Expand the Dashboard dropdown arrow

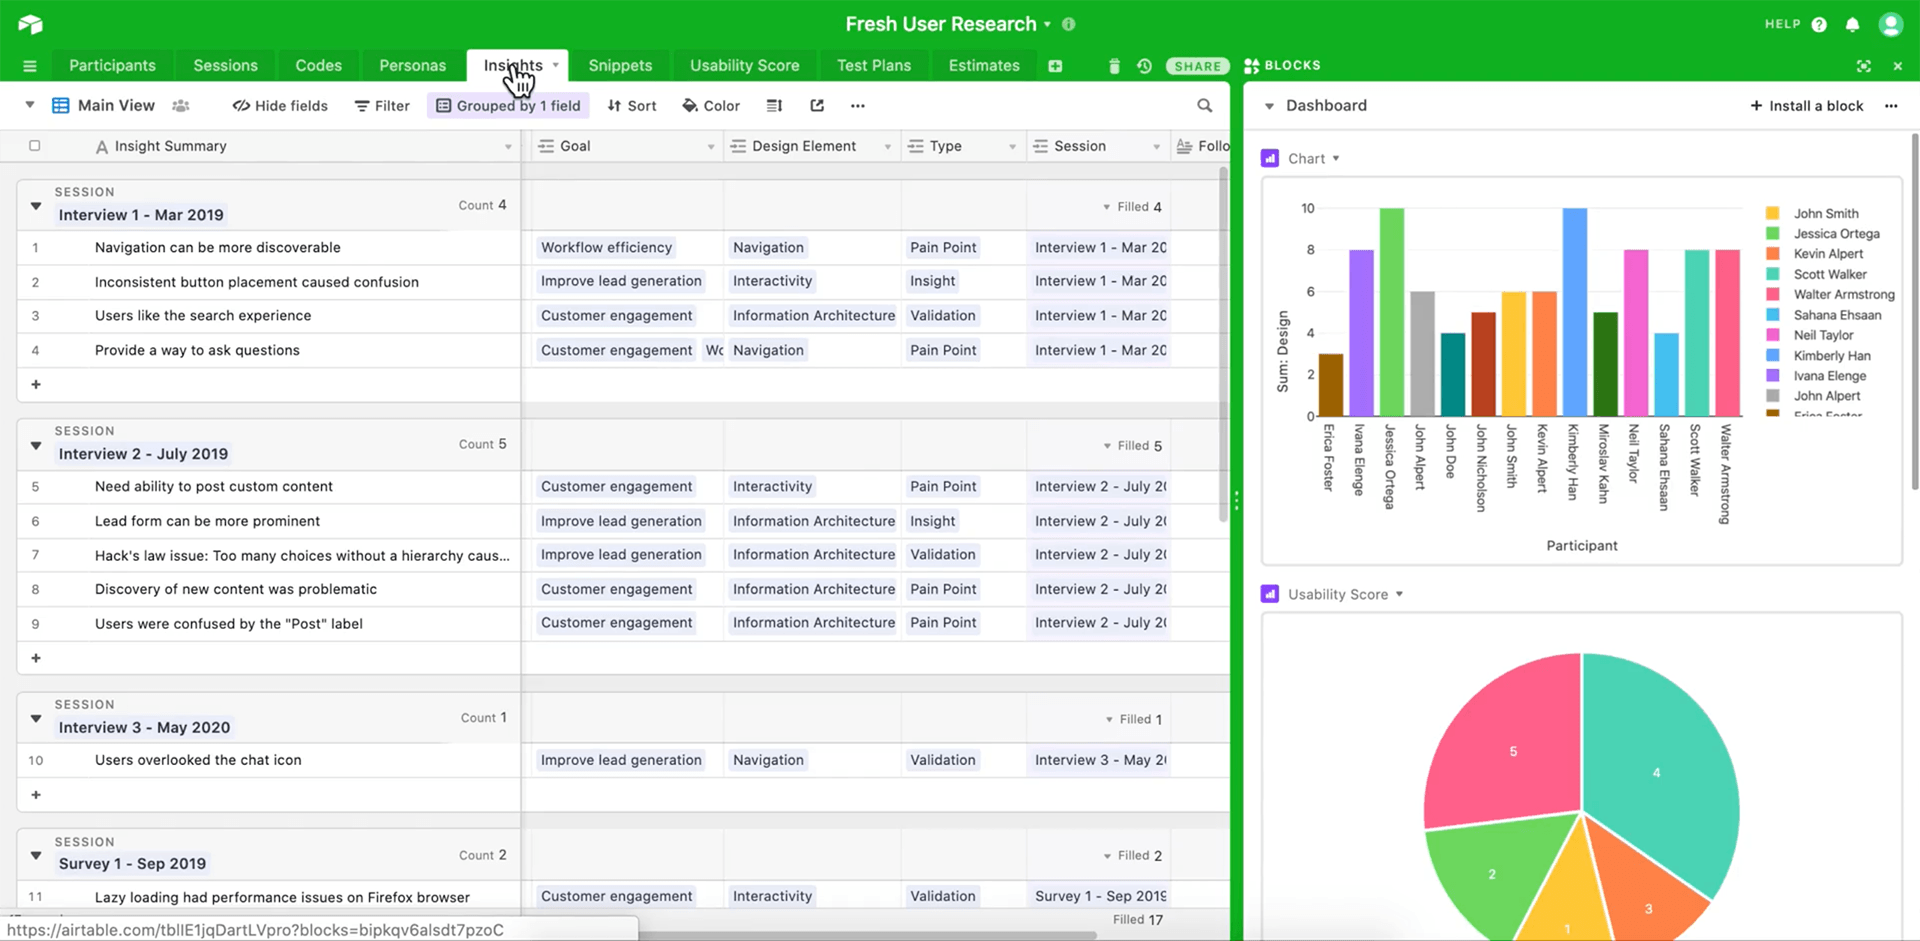tap(1269, 106)
